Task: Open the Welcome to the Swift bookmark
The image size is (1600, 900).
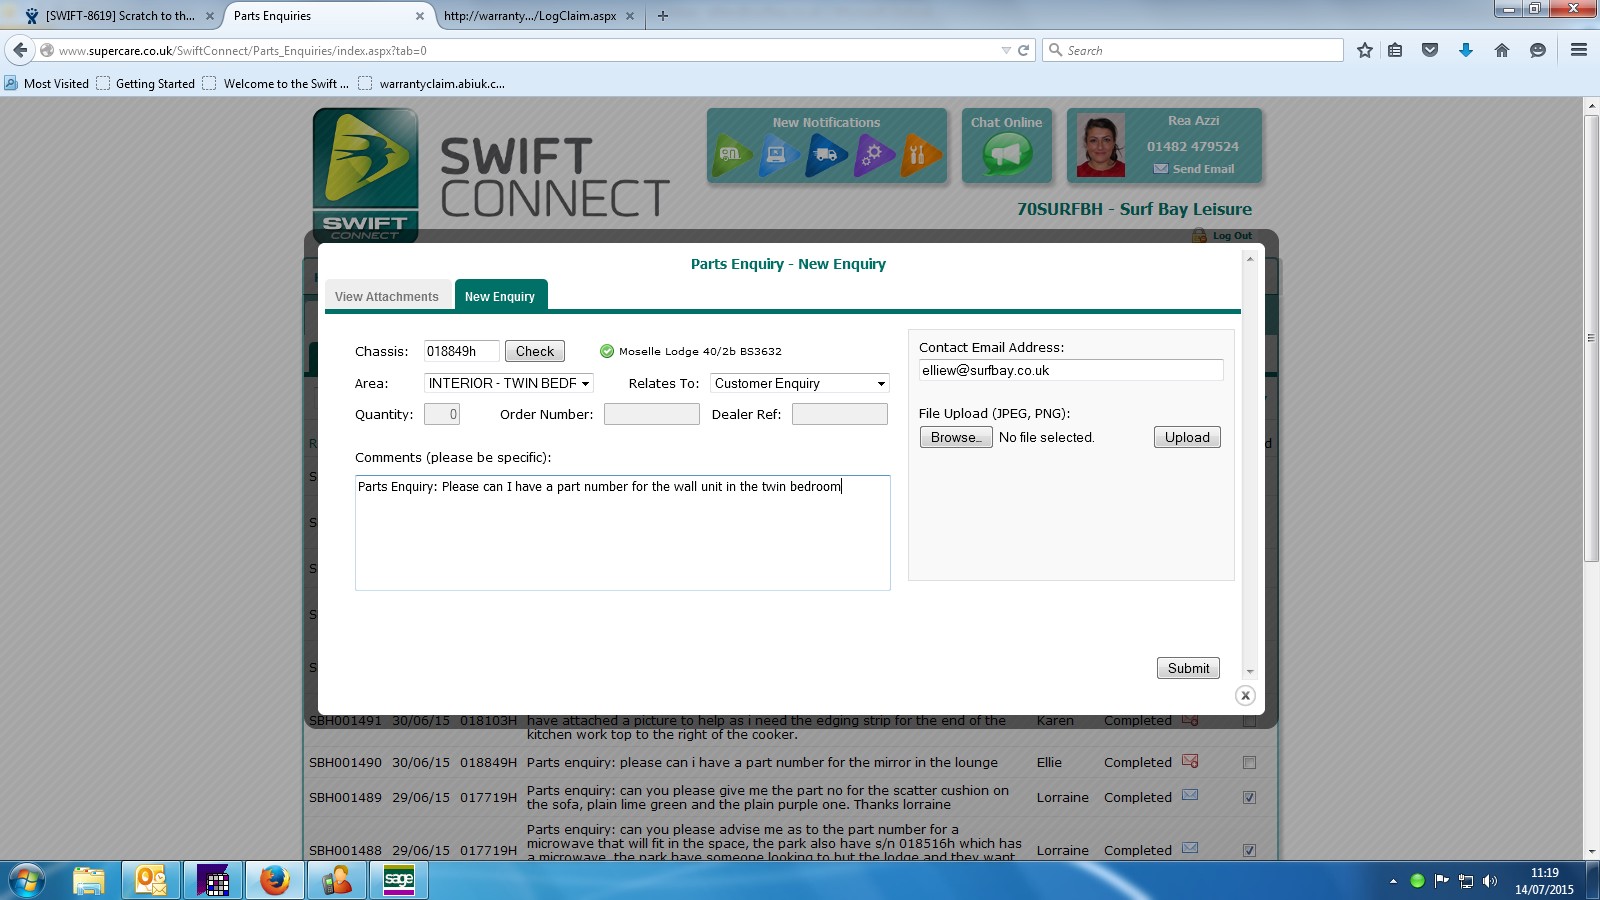Action: point(276,84)
